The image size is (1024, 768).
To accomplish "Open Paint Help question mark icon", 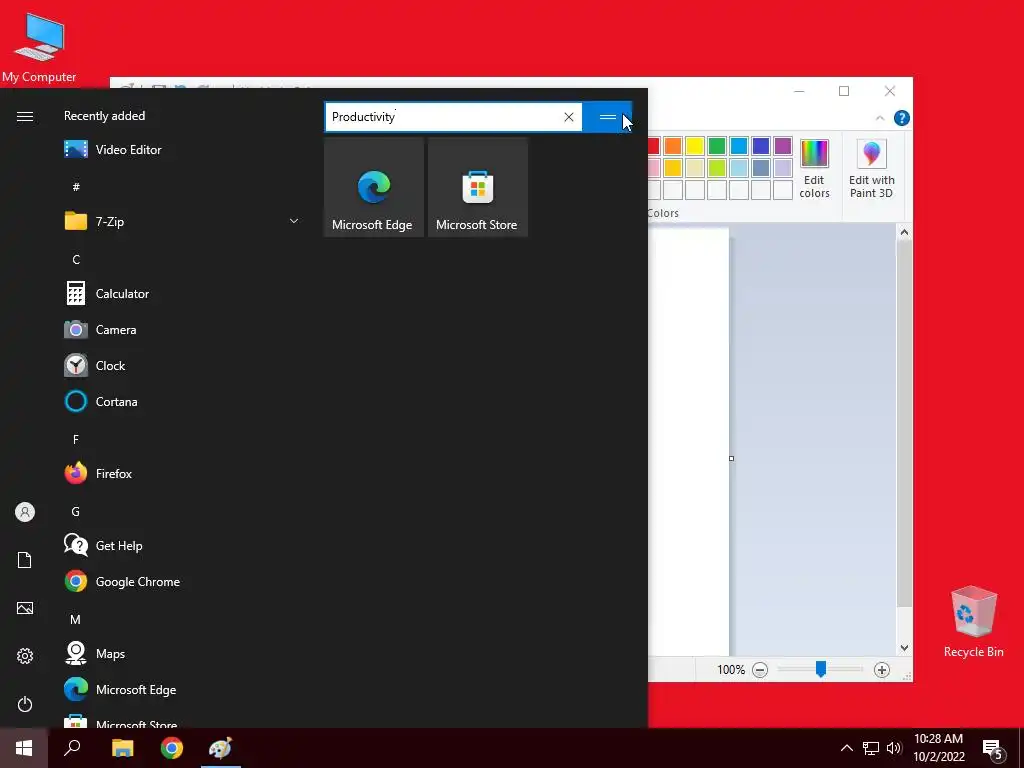I will 902,118.
